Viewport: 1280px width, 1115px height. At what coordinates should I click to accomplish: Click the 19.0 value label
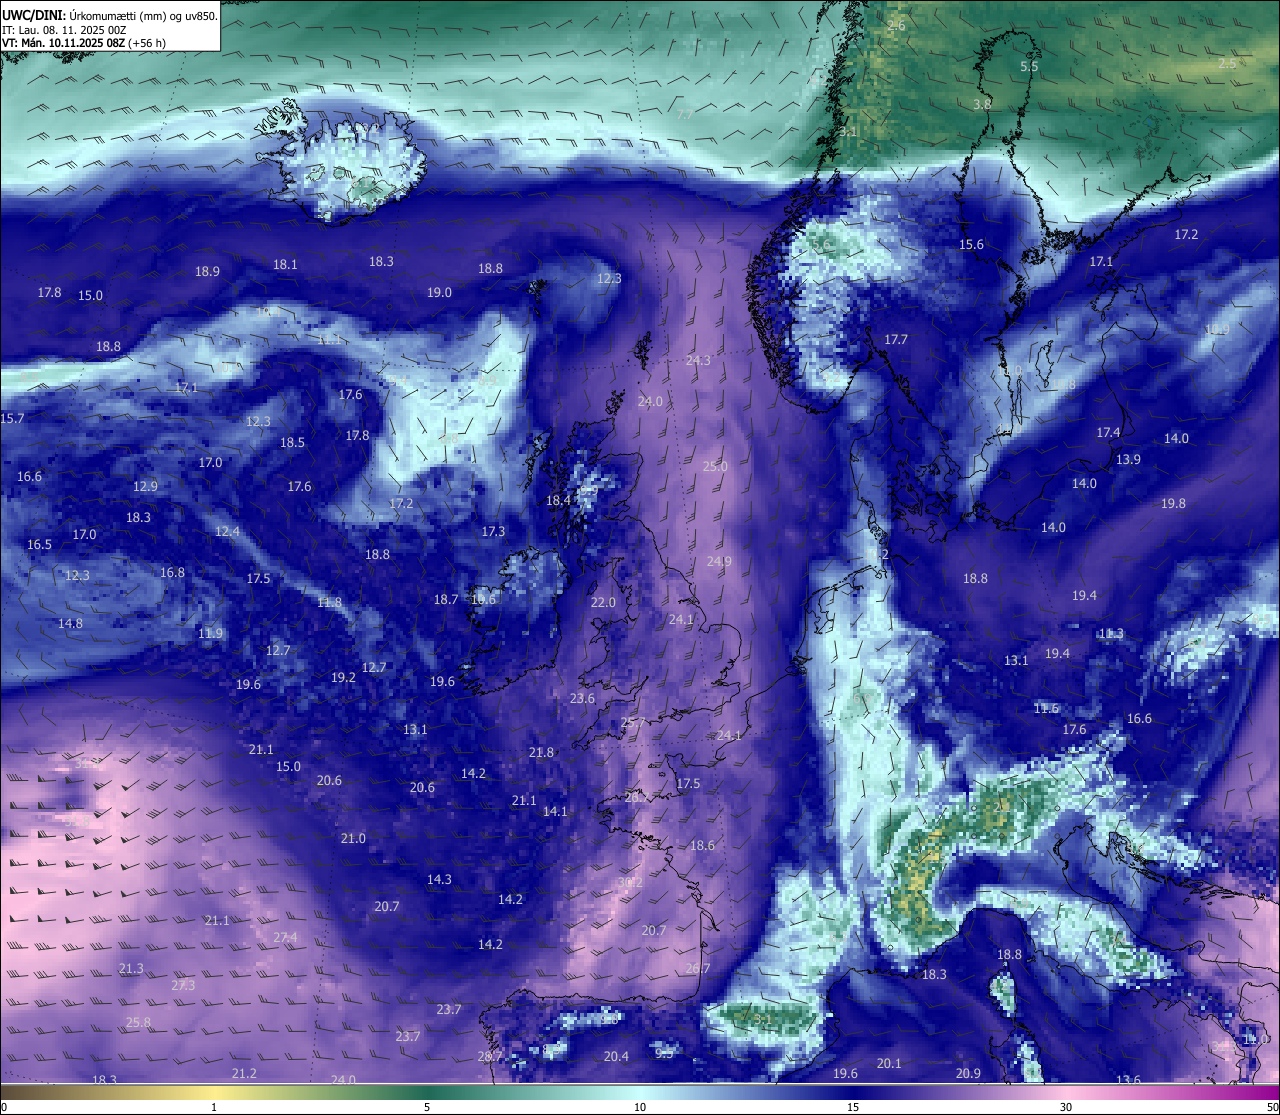point(439,292)
